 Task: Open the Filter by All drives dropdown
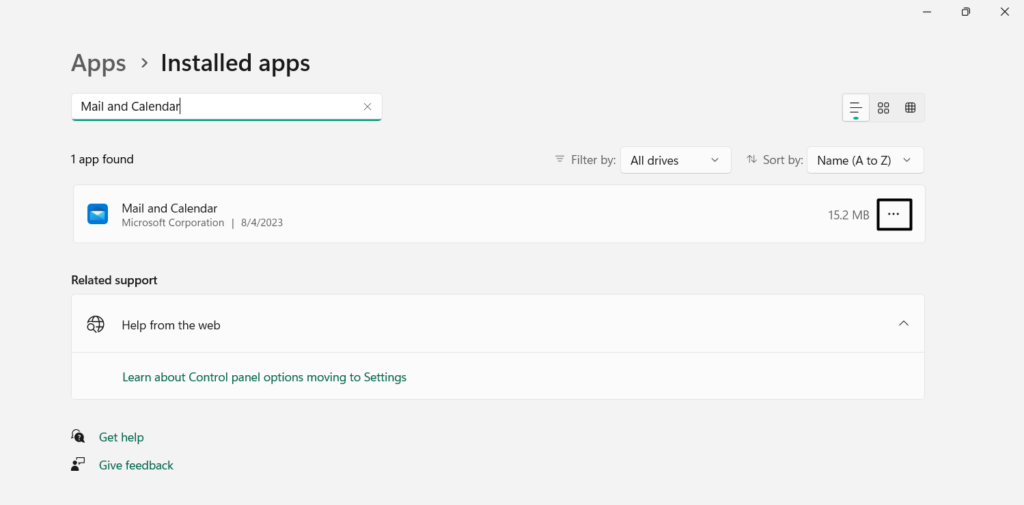[x=675, y=160]
